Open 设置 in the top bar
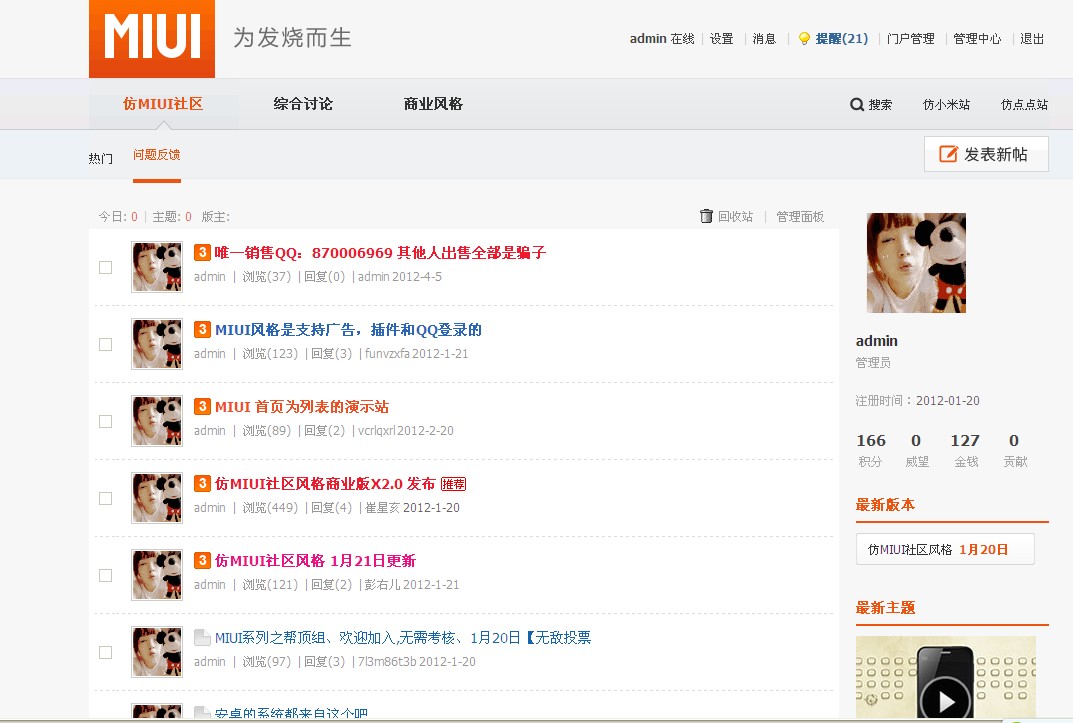The image size is (1073, 723). 721,39
